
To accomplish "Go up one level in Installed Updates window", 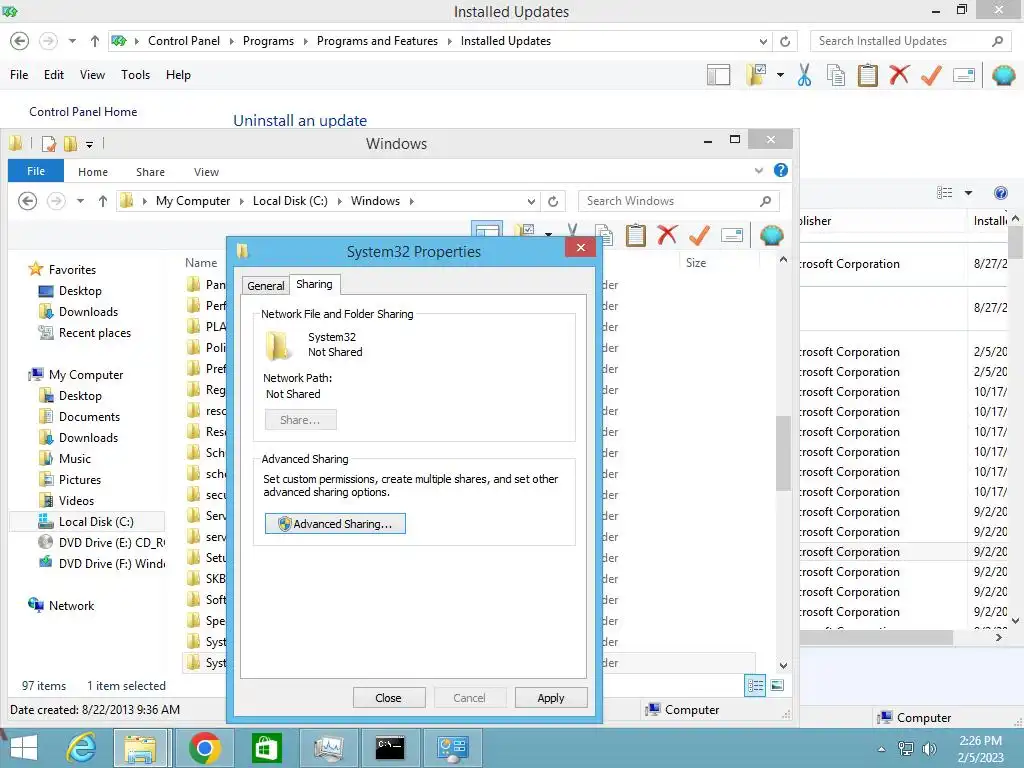I will click(95, 41).
